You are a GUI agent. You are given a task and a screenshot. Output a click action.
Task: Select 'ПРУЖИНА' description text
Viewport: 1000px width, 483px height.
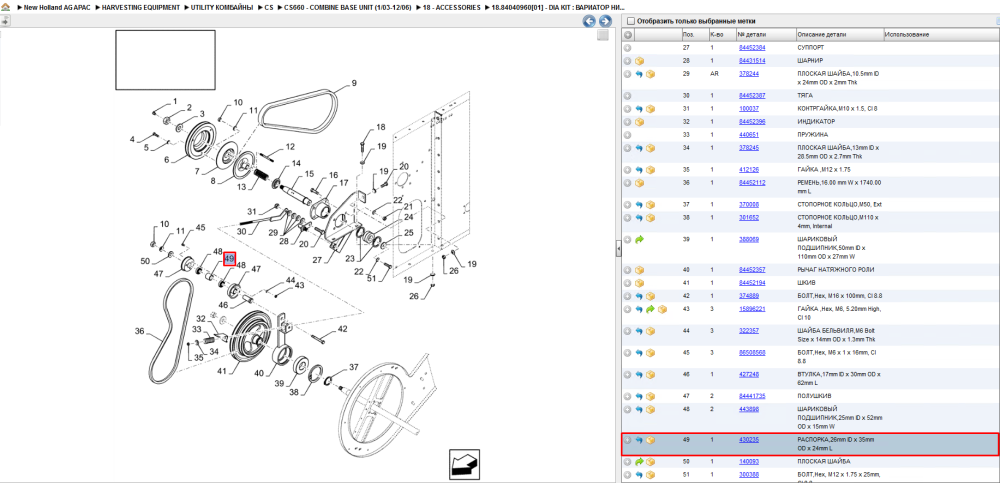pos(812,135)
